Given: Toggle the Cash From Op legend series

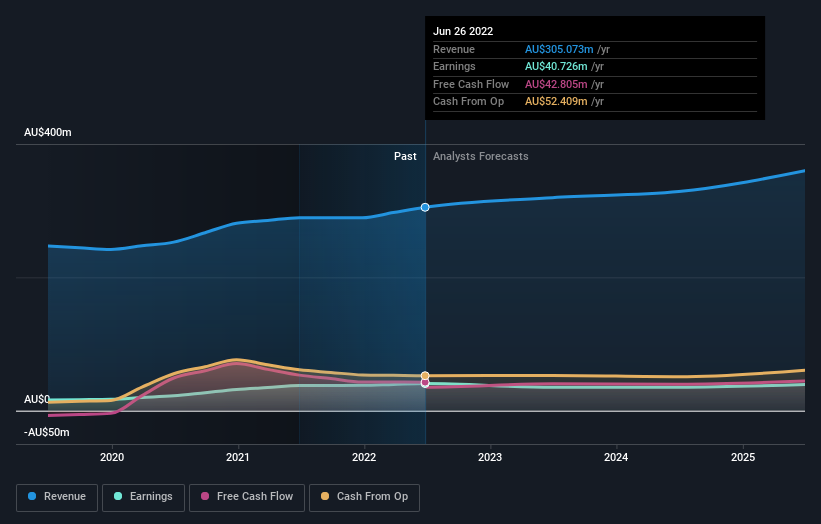Looking at the screenshot, I should (x=364, y=497).
